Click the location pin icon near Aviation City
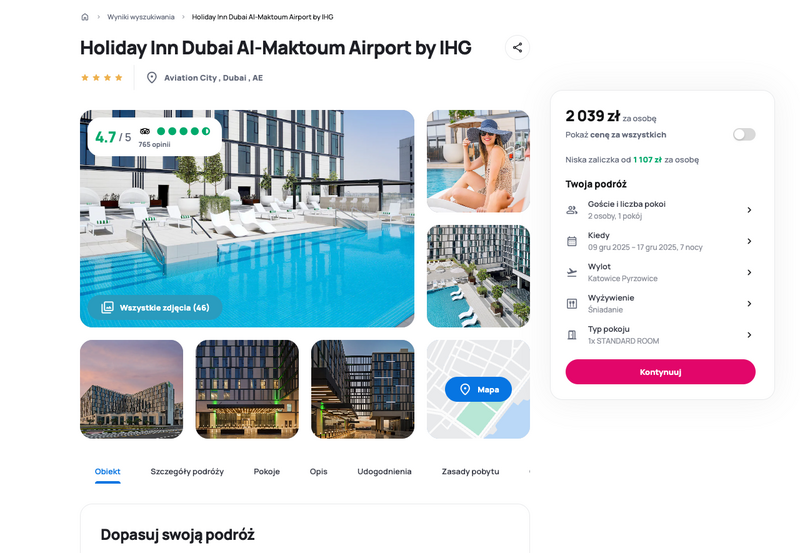 pos(152,78)
